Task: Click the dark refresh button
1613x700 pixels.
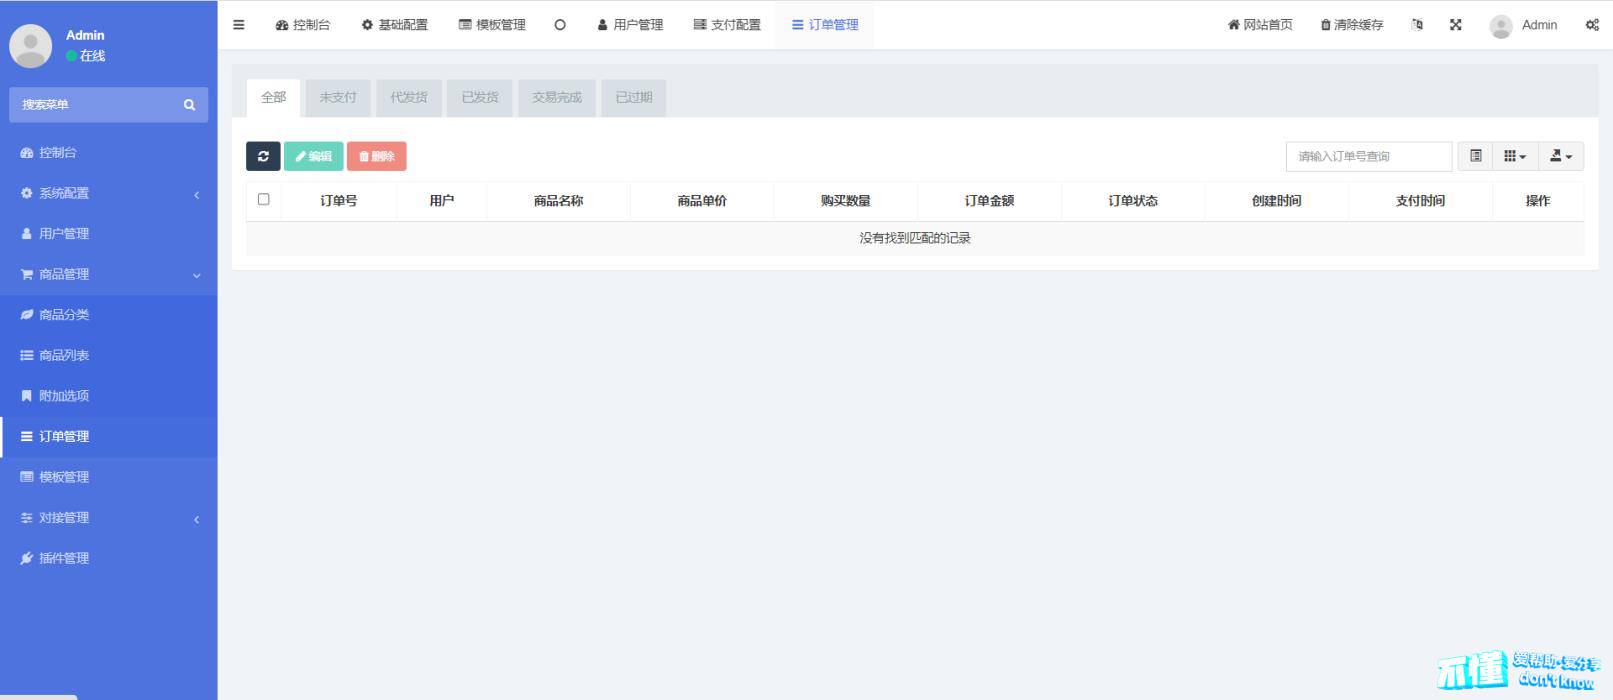Action: [263, 156]
